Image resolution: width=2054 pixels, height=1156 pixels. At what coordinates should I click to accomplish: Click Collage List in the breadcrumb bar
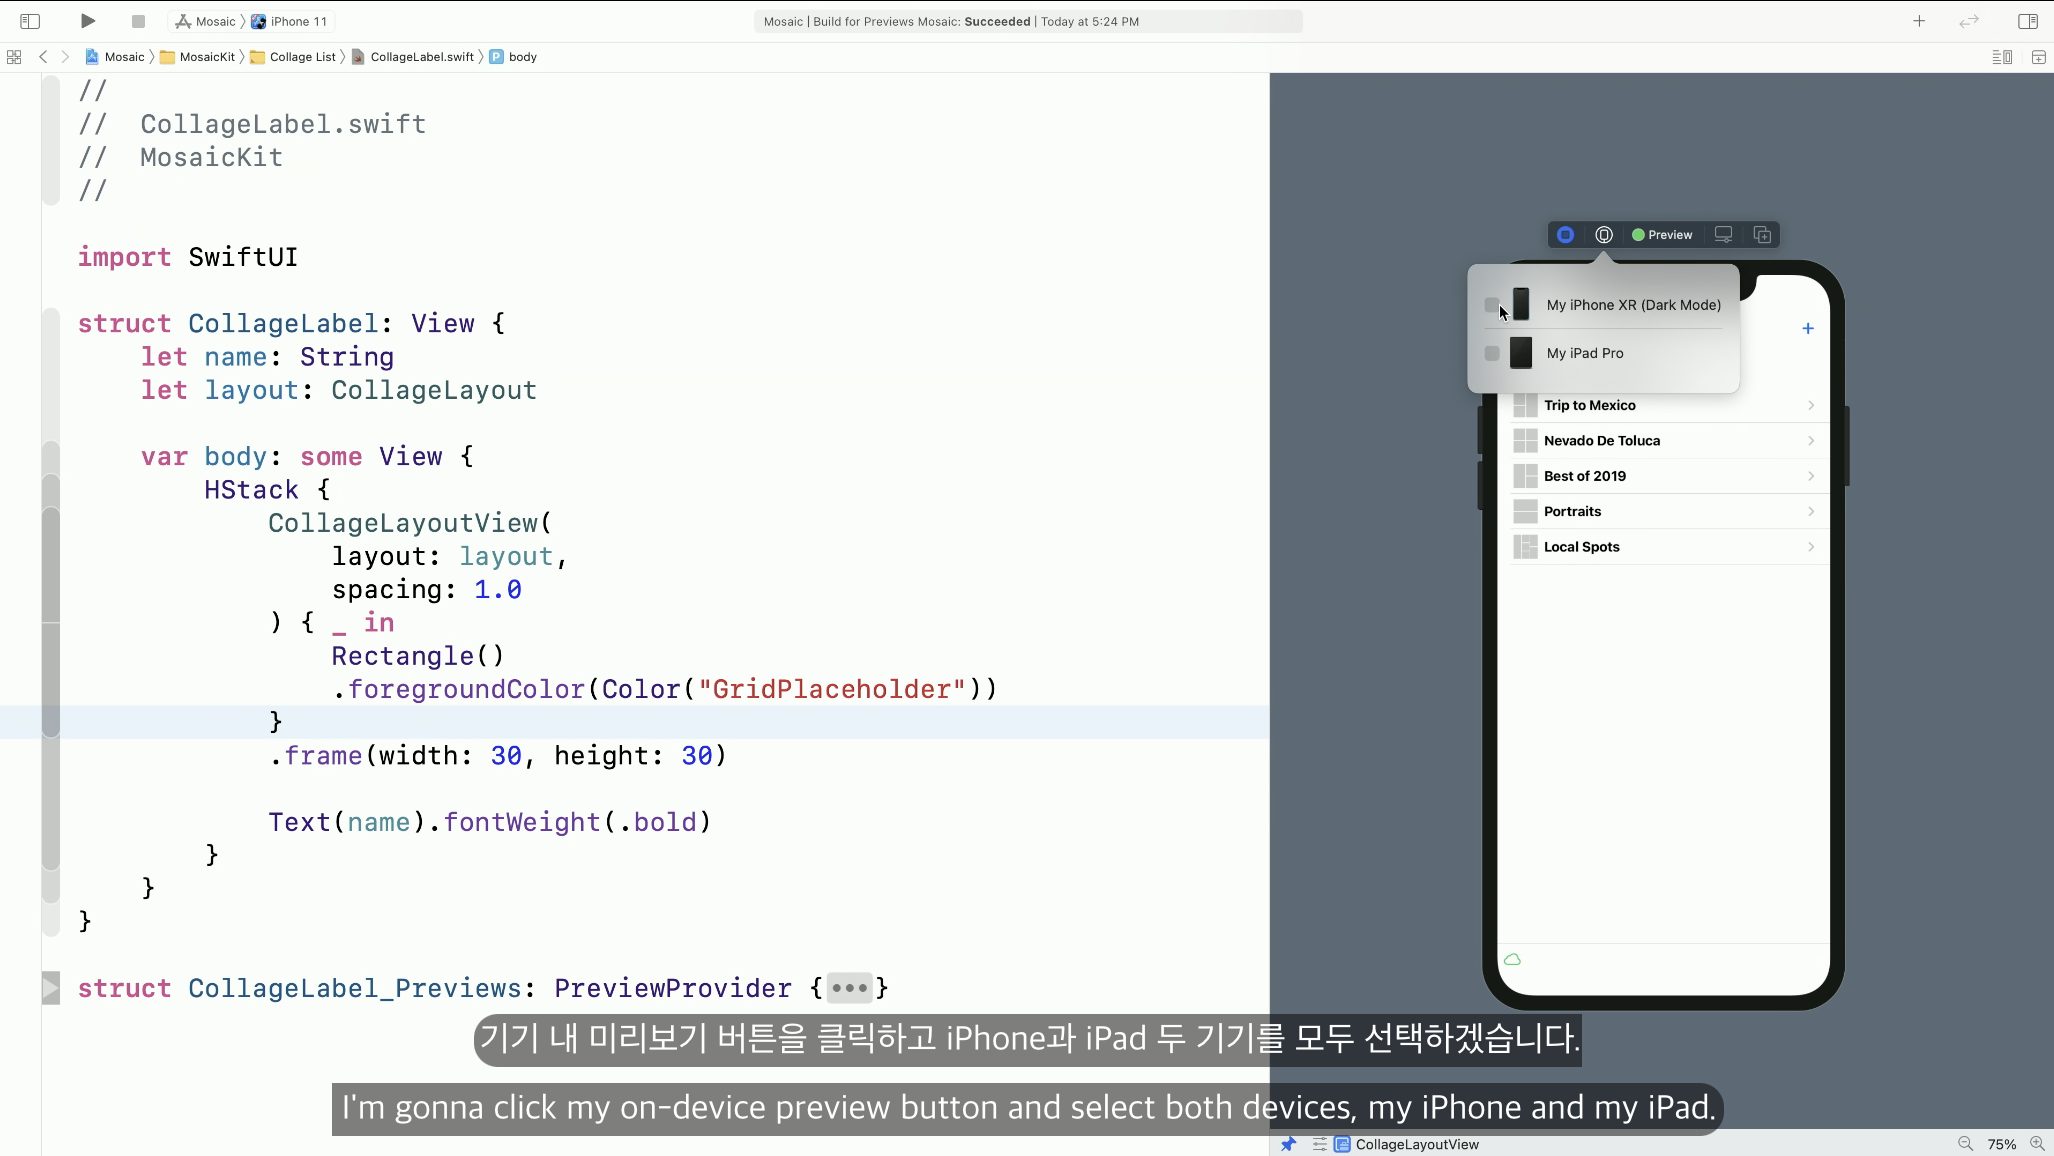(302, 57)
